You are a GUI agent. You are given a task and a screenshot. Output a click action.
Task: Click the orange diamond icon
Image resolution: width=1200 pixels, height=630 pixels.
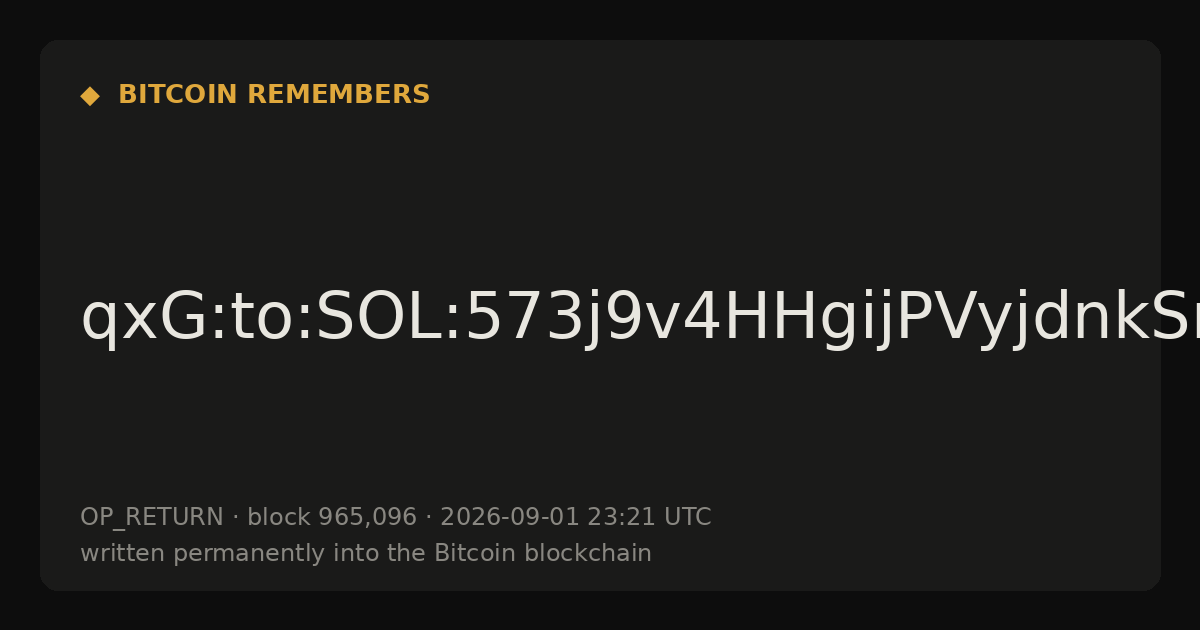tap(90, 96)
